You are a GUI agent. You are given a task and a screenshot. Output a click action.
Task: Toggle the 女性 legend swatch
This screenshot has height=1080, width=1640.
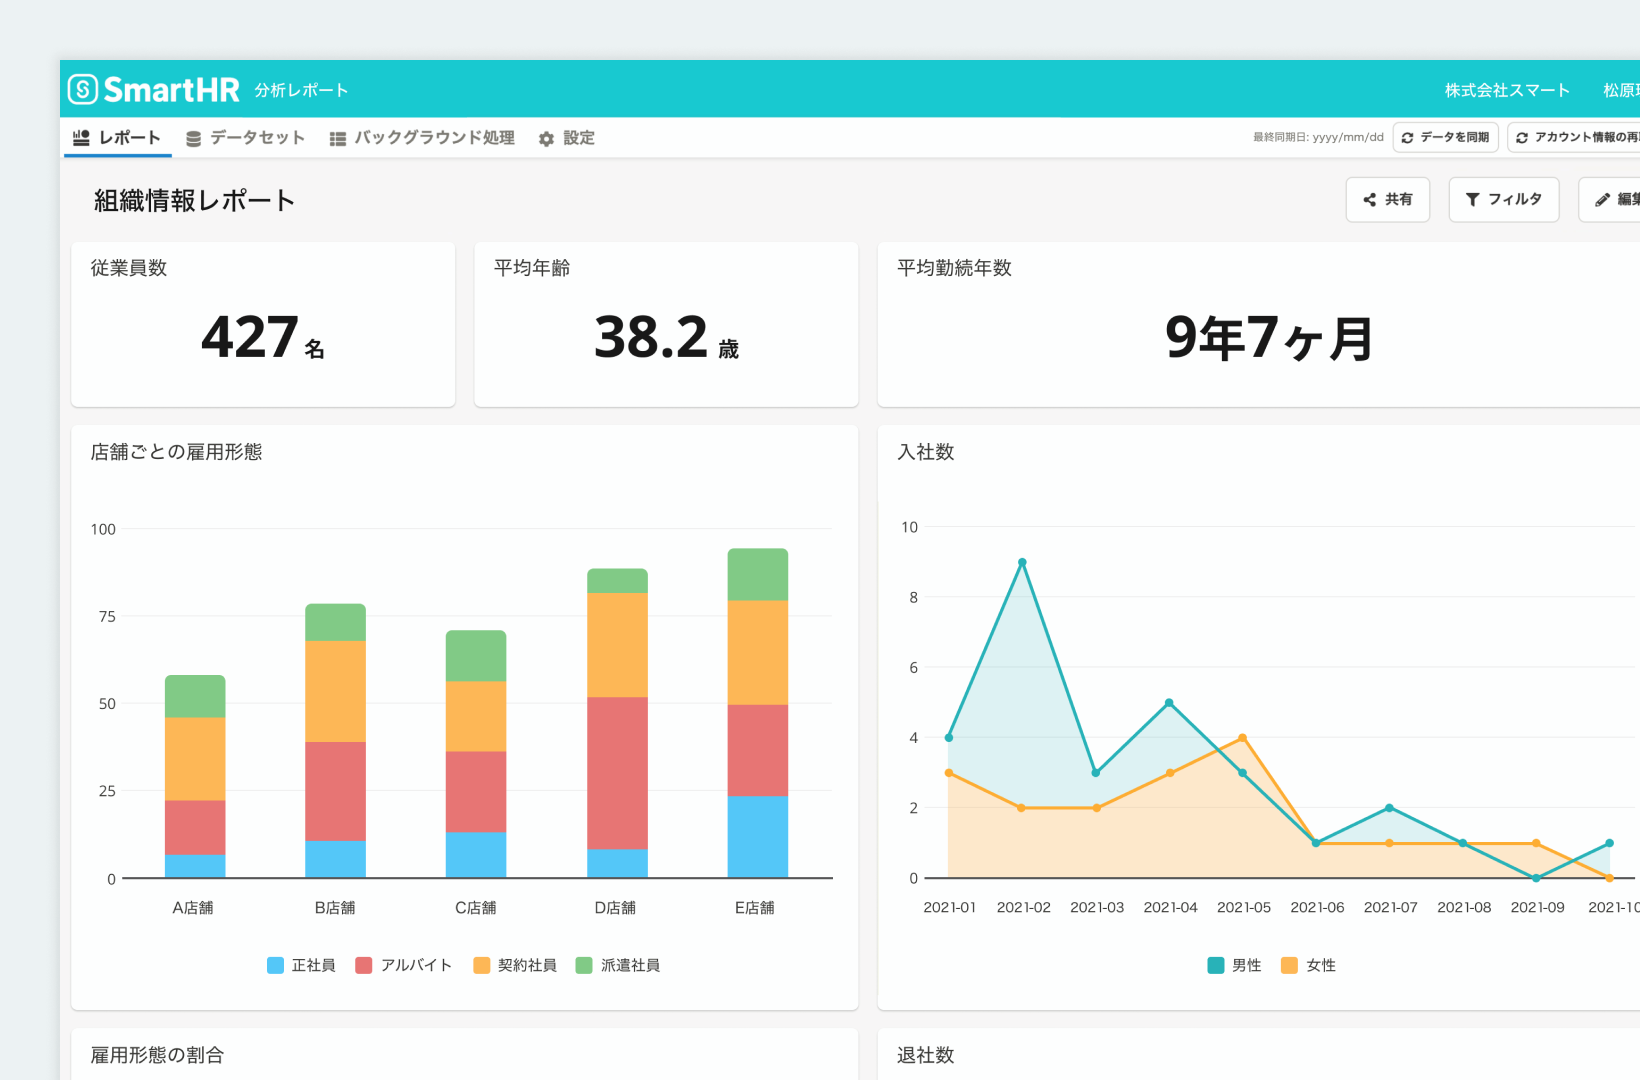coord(1290,965)
